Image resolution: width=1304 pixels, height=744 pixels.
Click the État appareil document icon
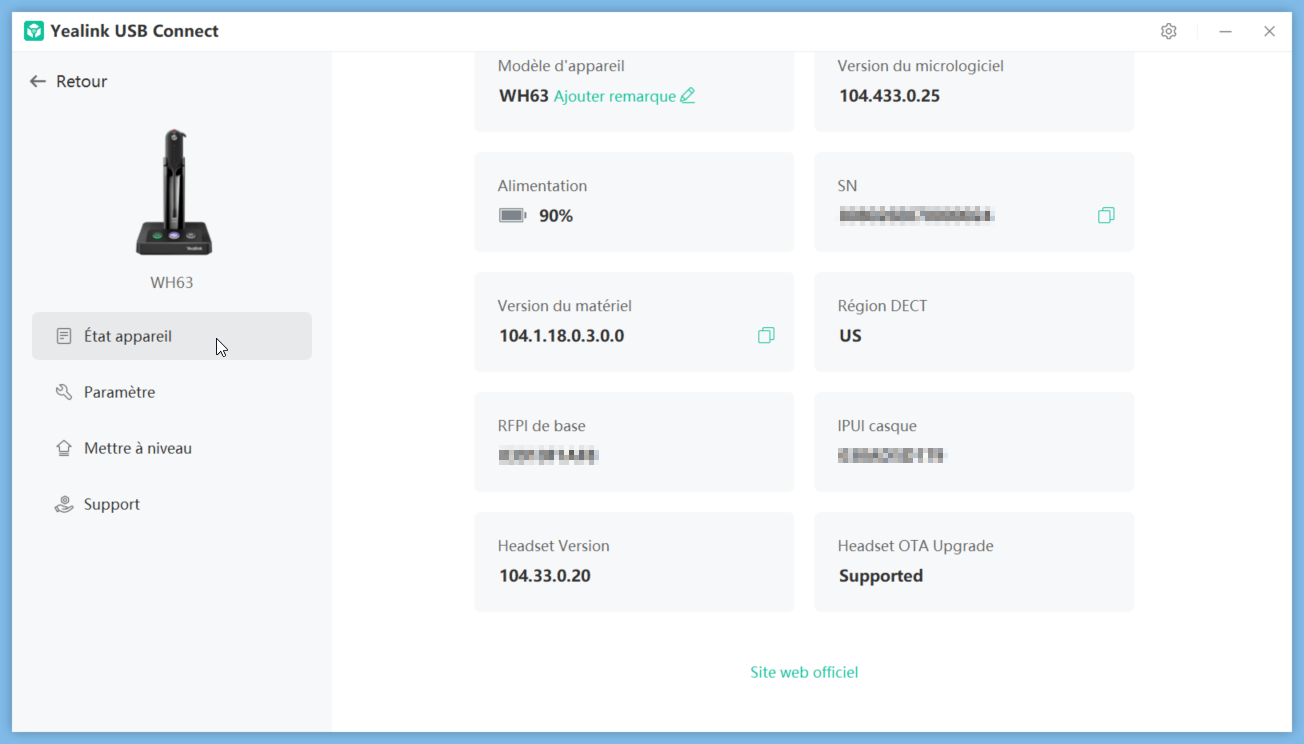point(64,336)
